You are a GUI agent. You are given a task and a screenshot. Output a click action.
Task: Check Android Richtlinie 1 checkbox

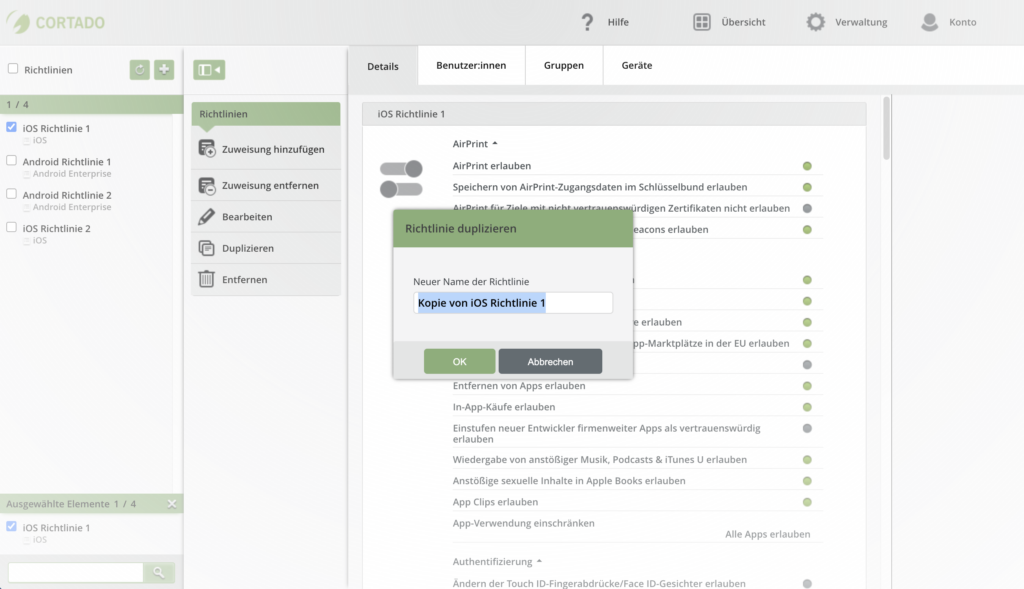pos(11,161)
